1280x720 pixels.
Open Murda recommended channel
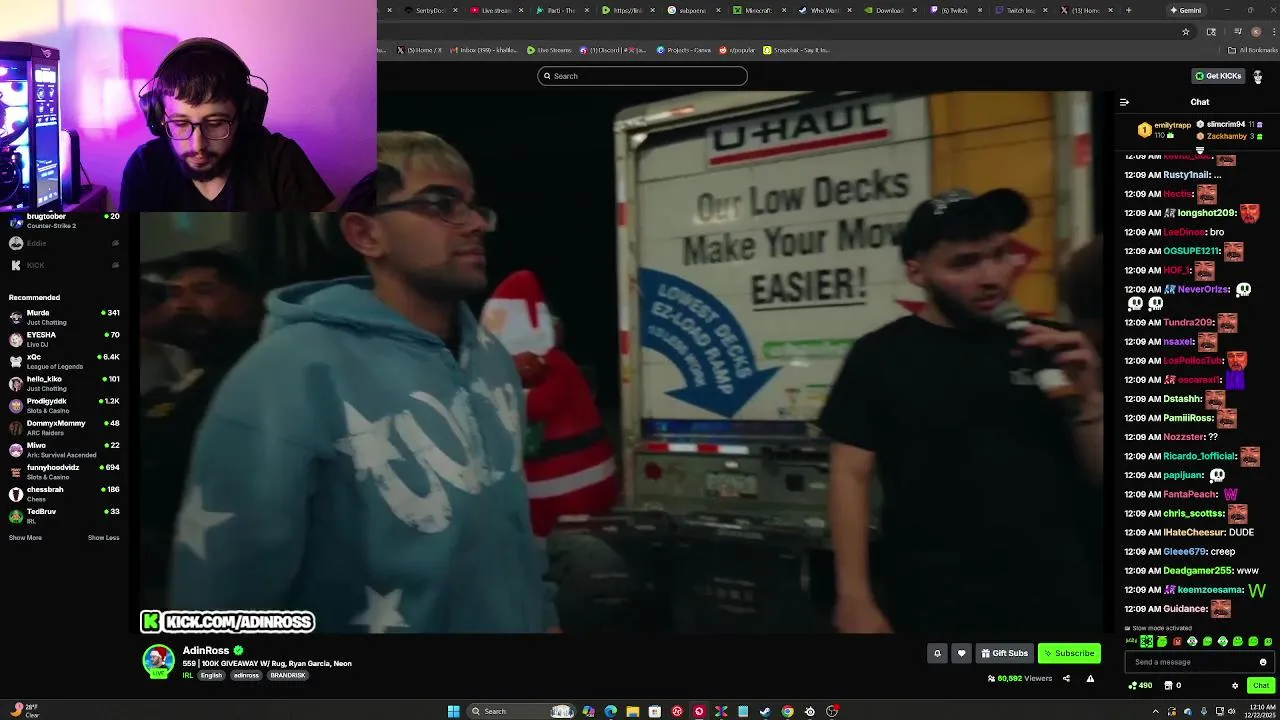[64, 317]
